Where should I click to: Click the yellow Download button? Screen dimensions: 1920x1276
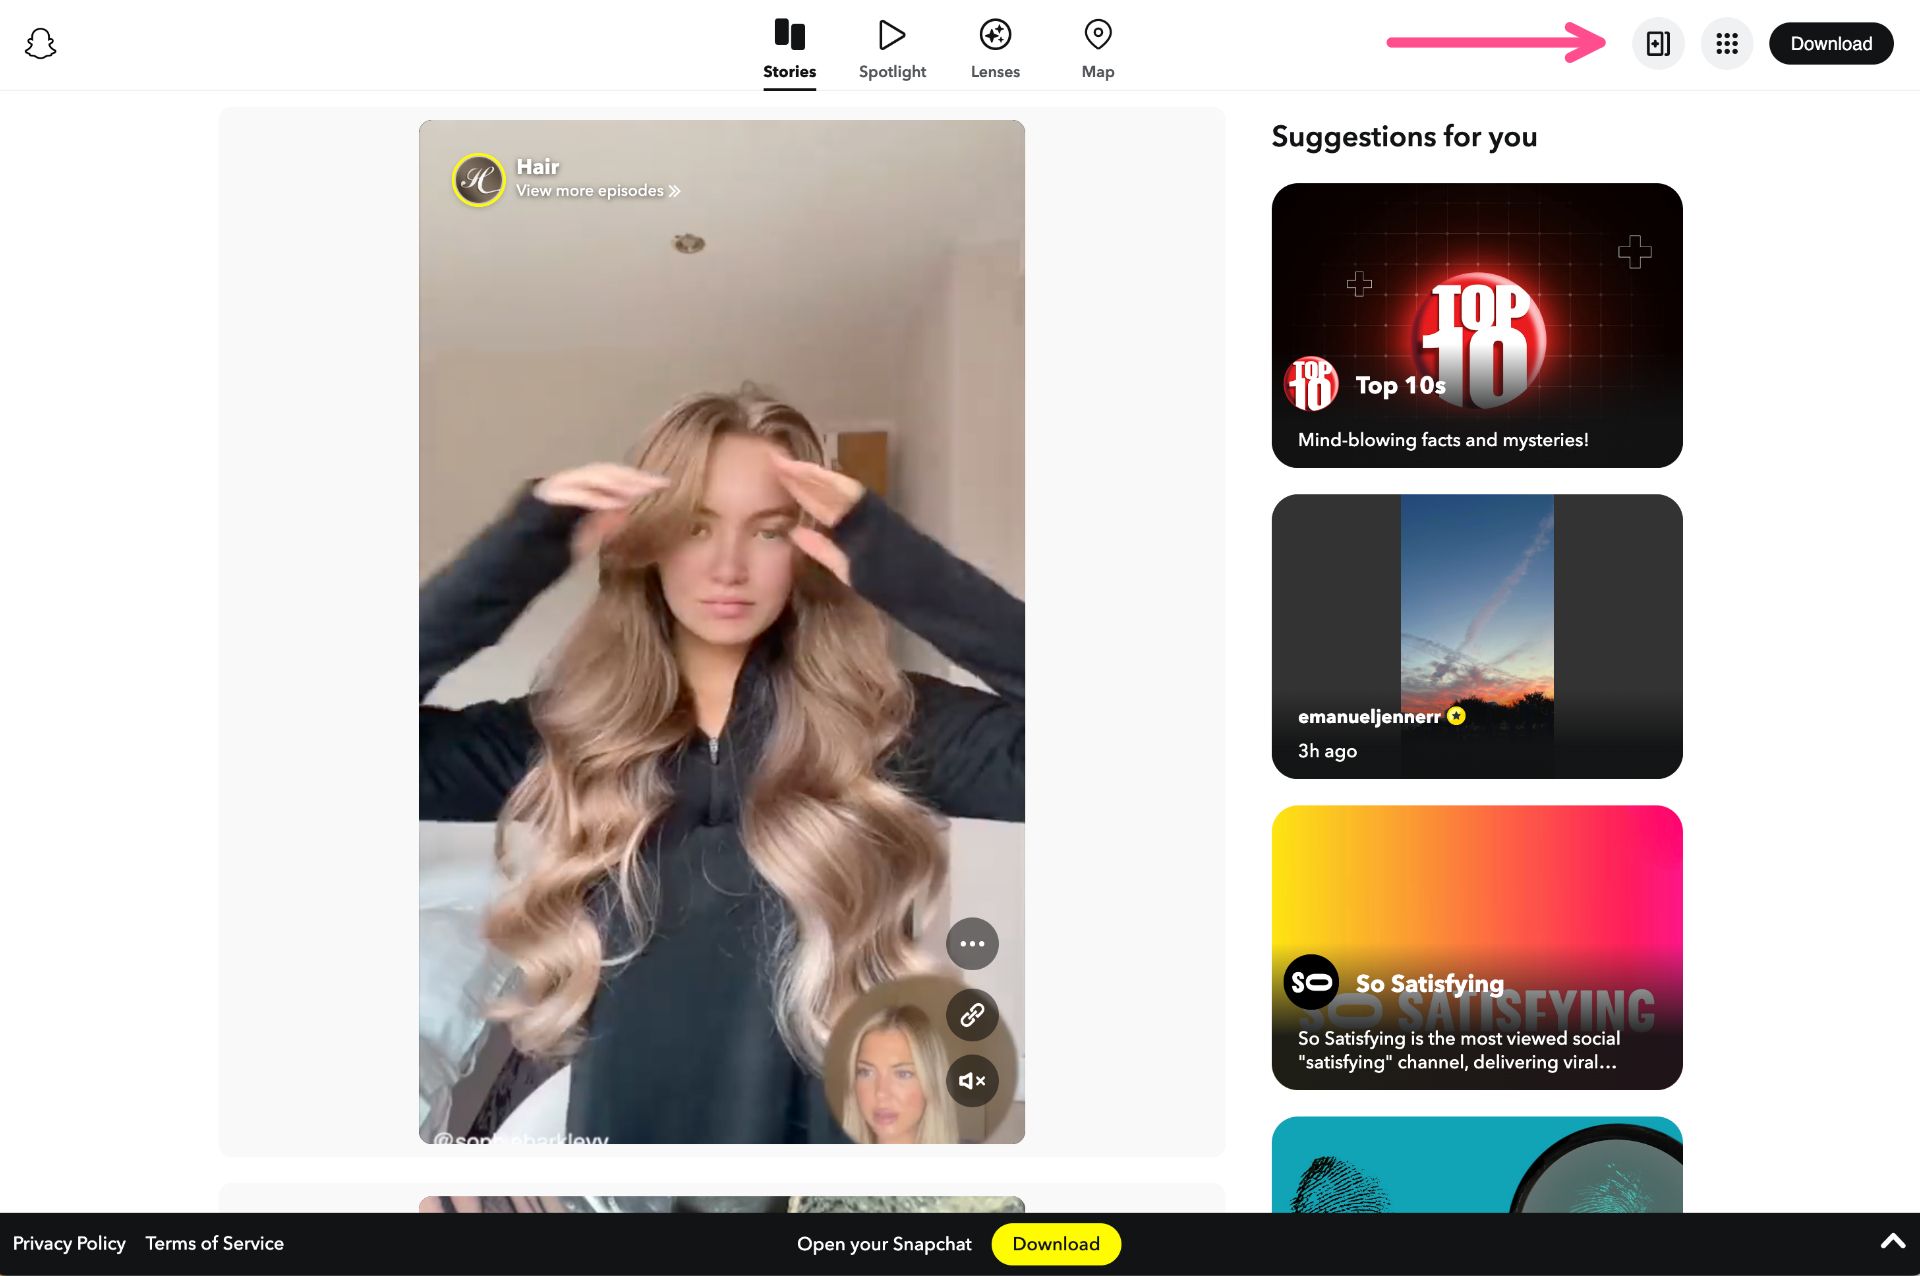coord(1055,1244)
